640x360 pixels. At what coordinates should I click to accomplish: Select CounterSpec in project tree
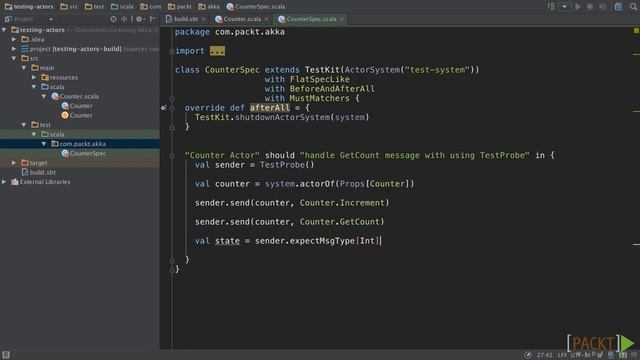pyautogui.click(x=84, y=153)
